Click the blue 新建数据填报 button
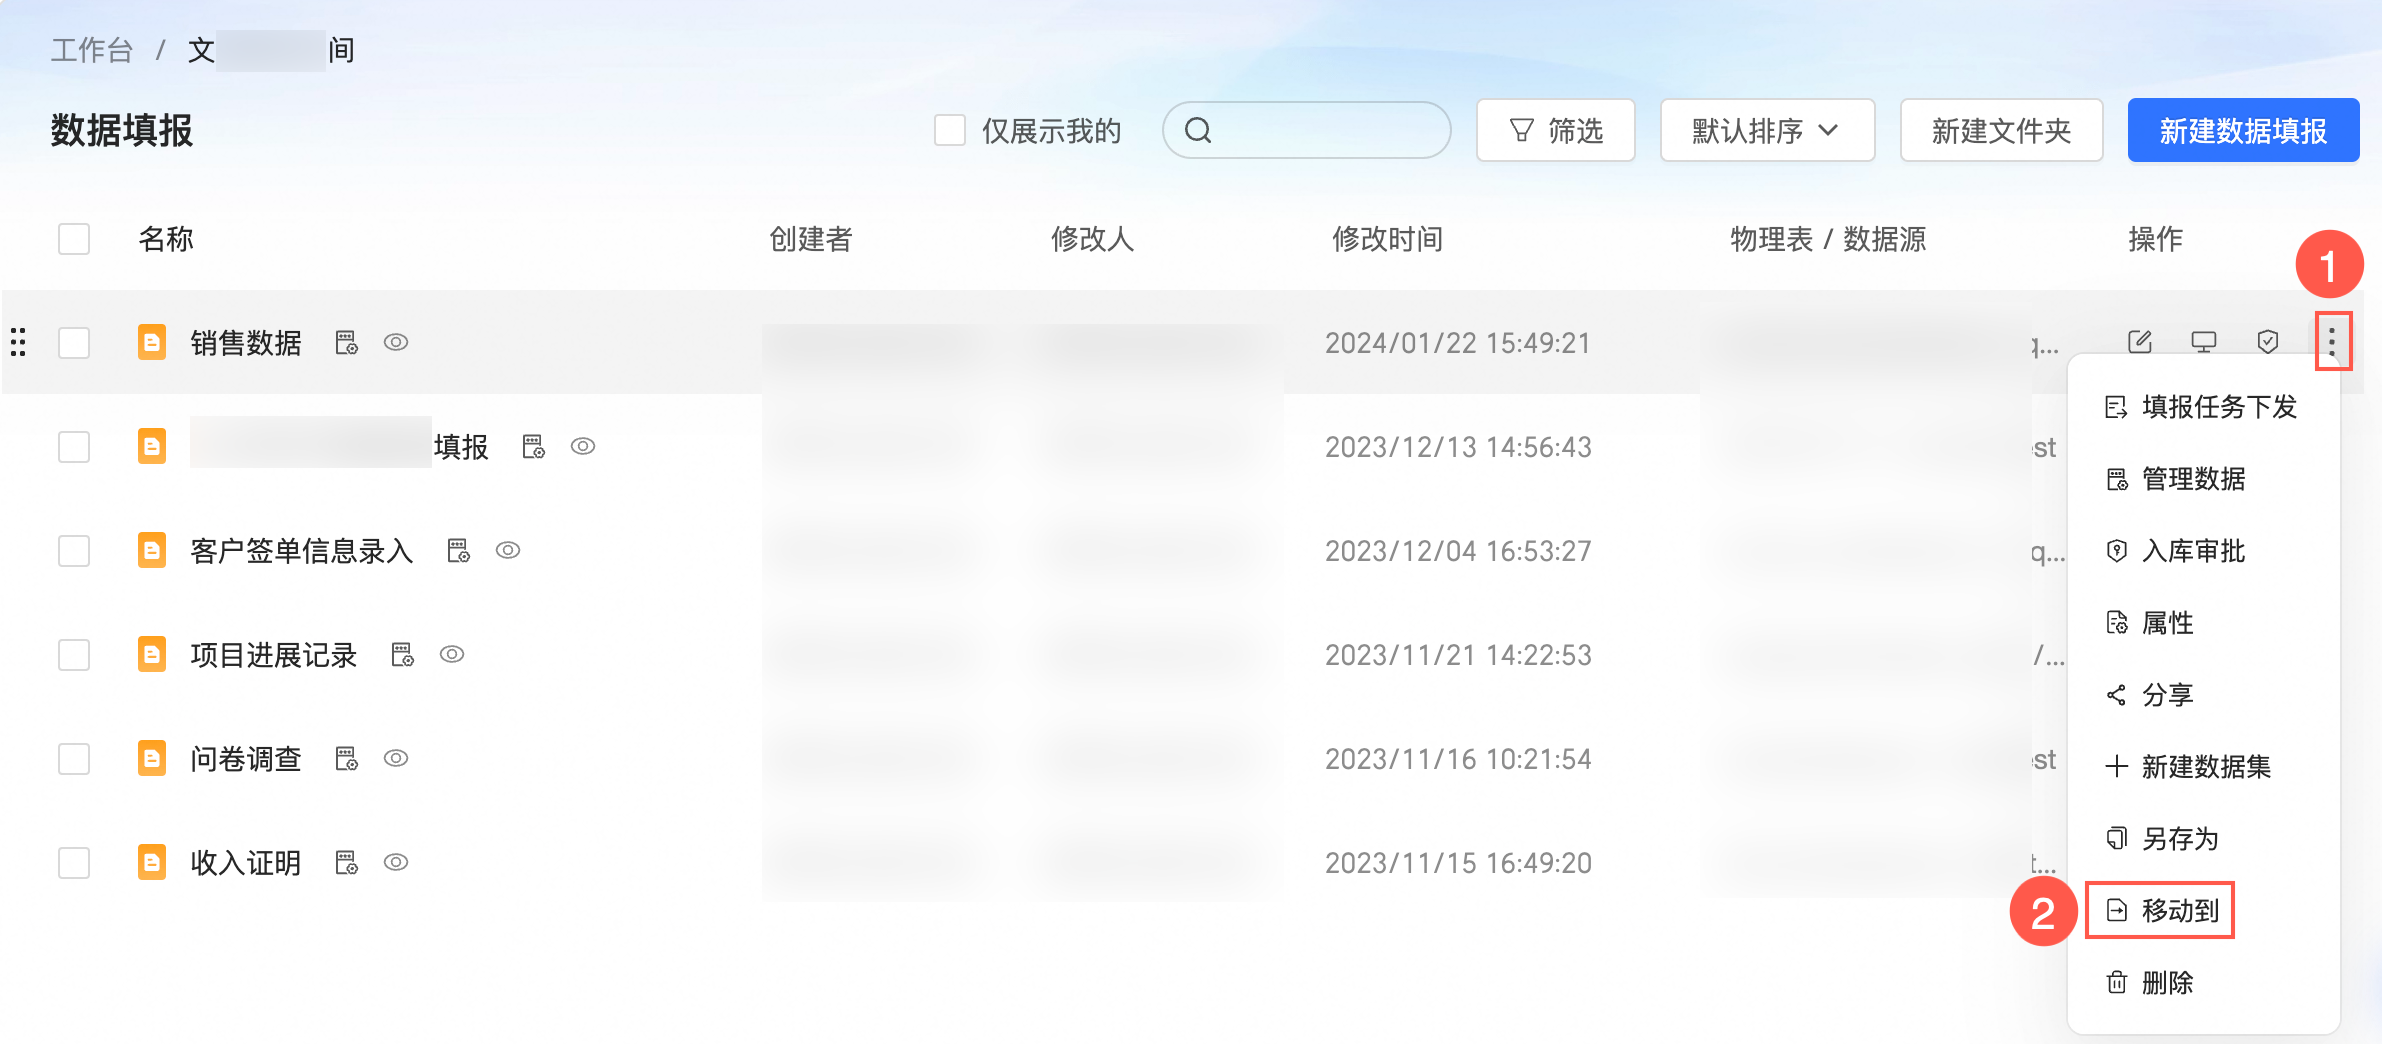 [2243, 130]
